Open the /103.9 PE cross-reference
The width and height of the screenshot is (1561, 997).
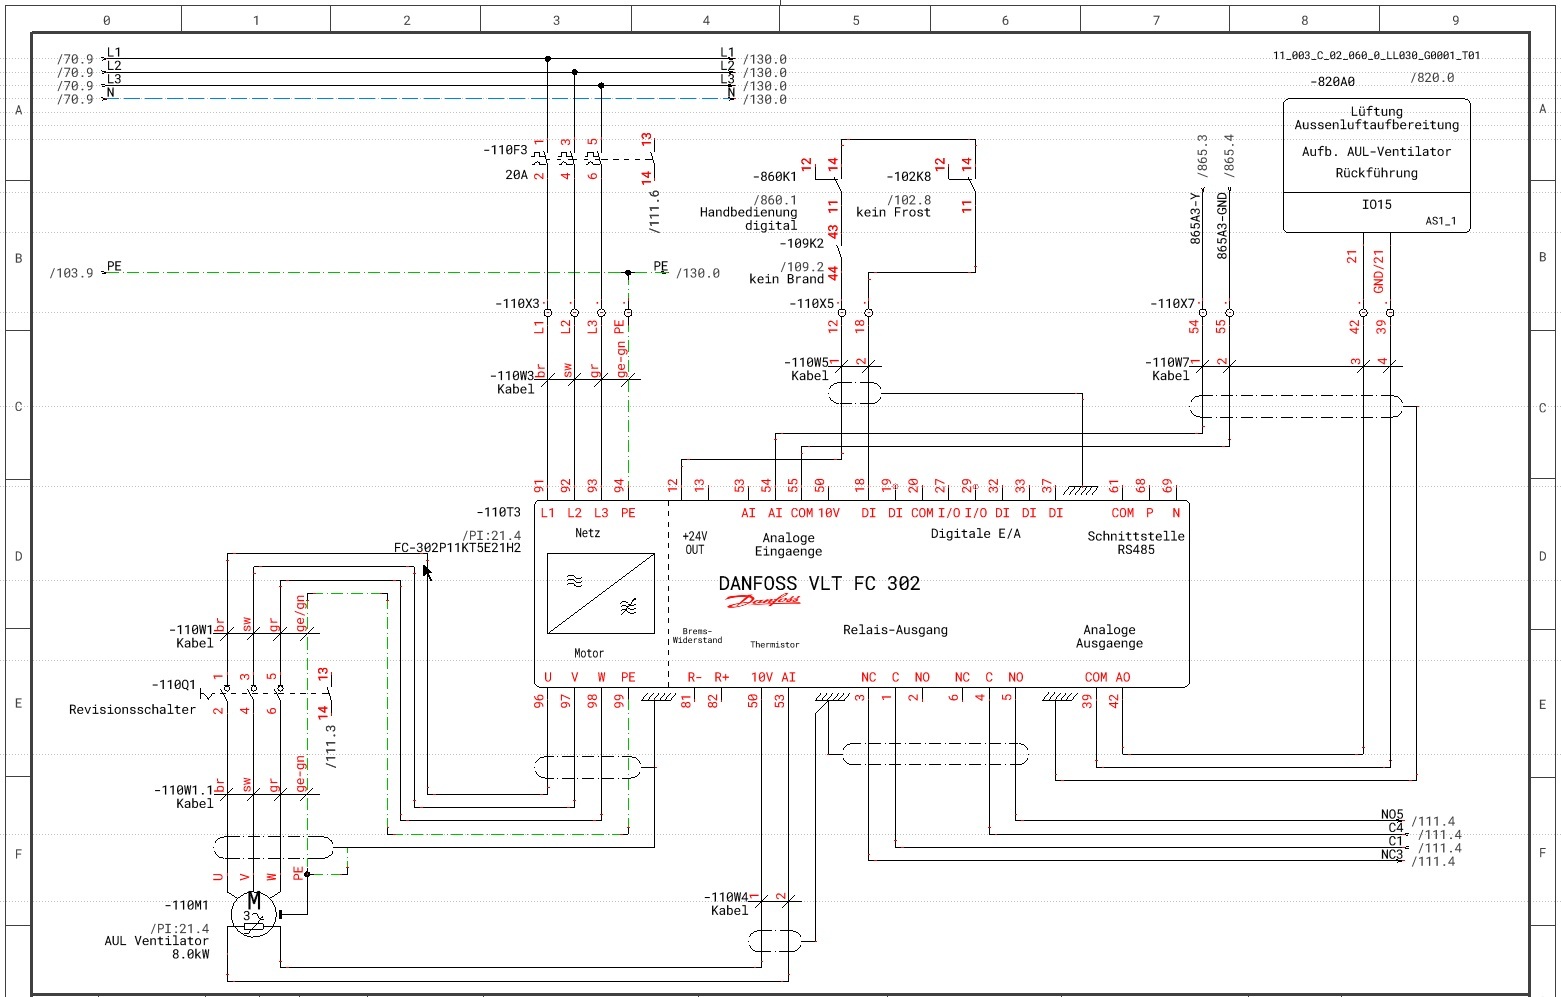pyautogui.click(x=71, y=273)
